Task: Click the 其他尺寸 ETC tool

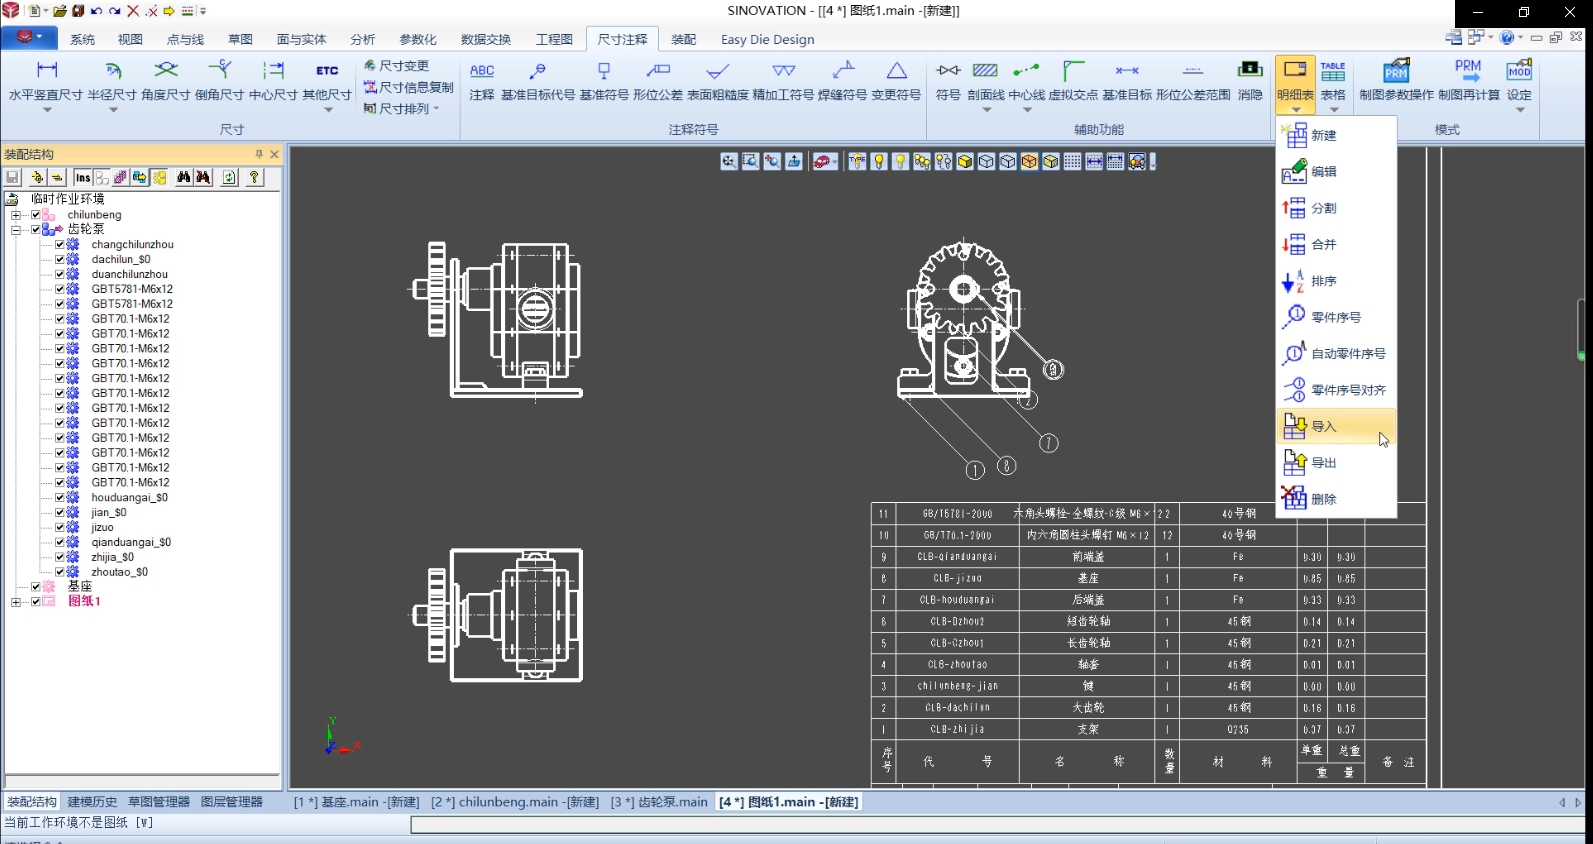Action: pos(327,79)
